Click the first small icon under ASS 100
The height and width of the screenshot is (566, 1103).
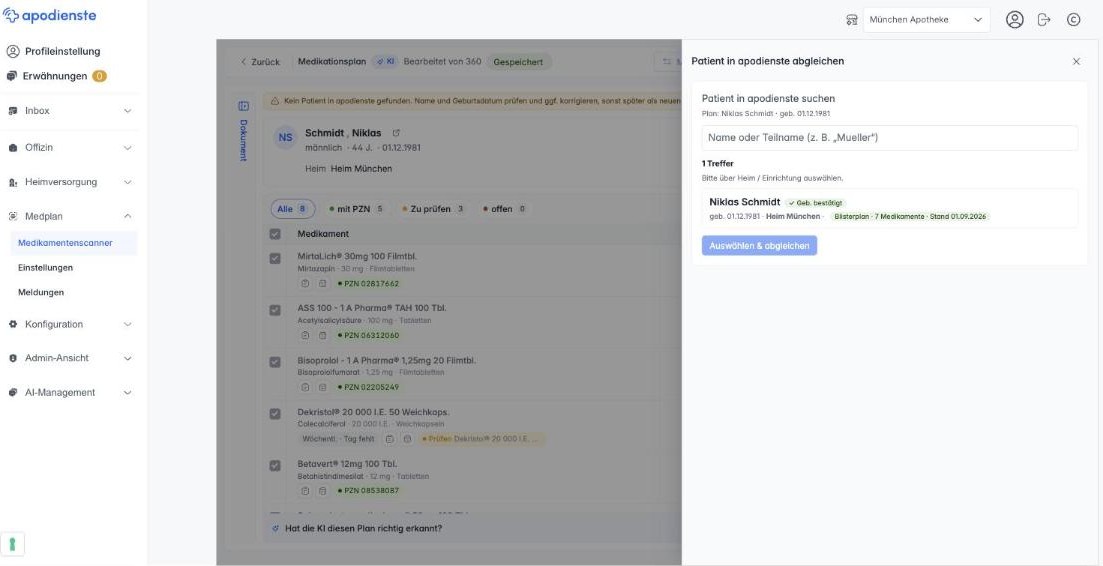[305, 335]
